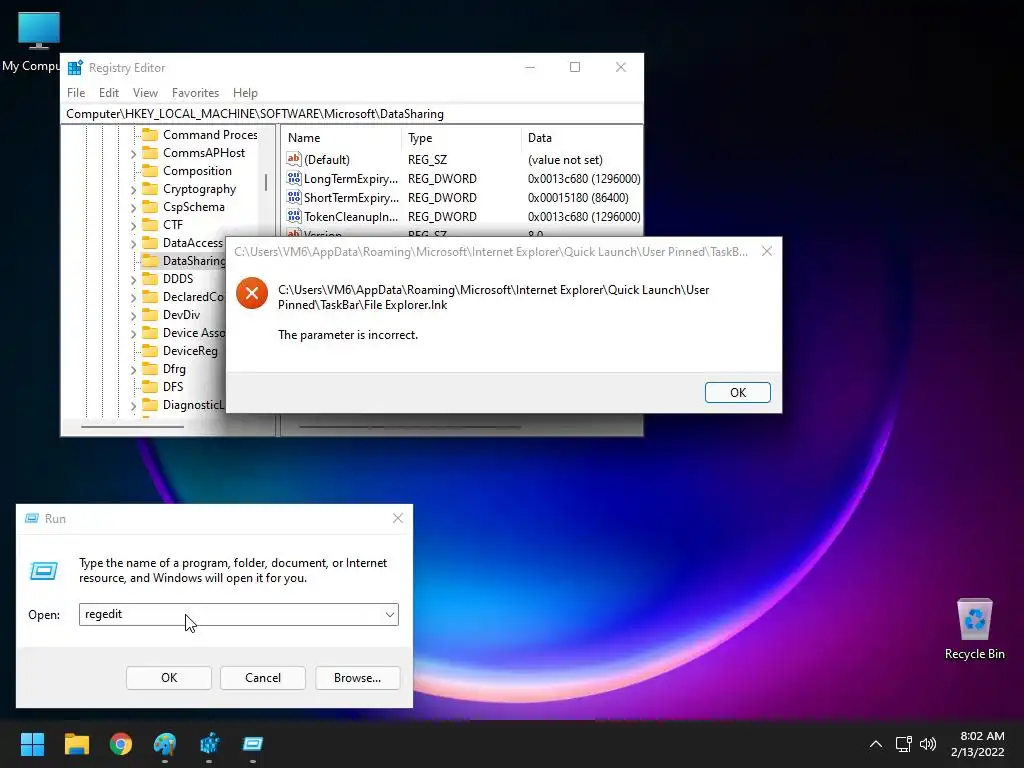This screenshot has height=768, width=1024.
Task: Select the DataSharing key in the tree
Action: pos(193,261)
